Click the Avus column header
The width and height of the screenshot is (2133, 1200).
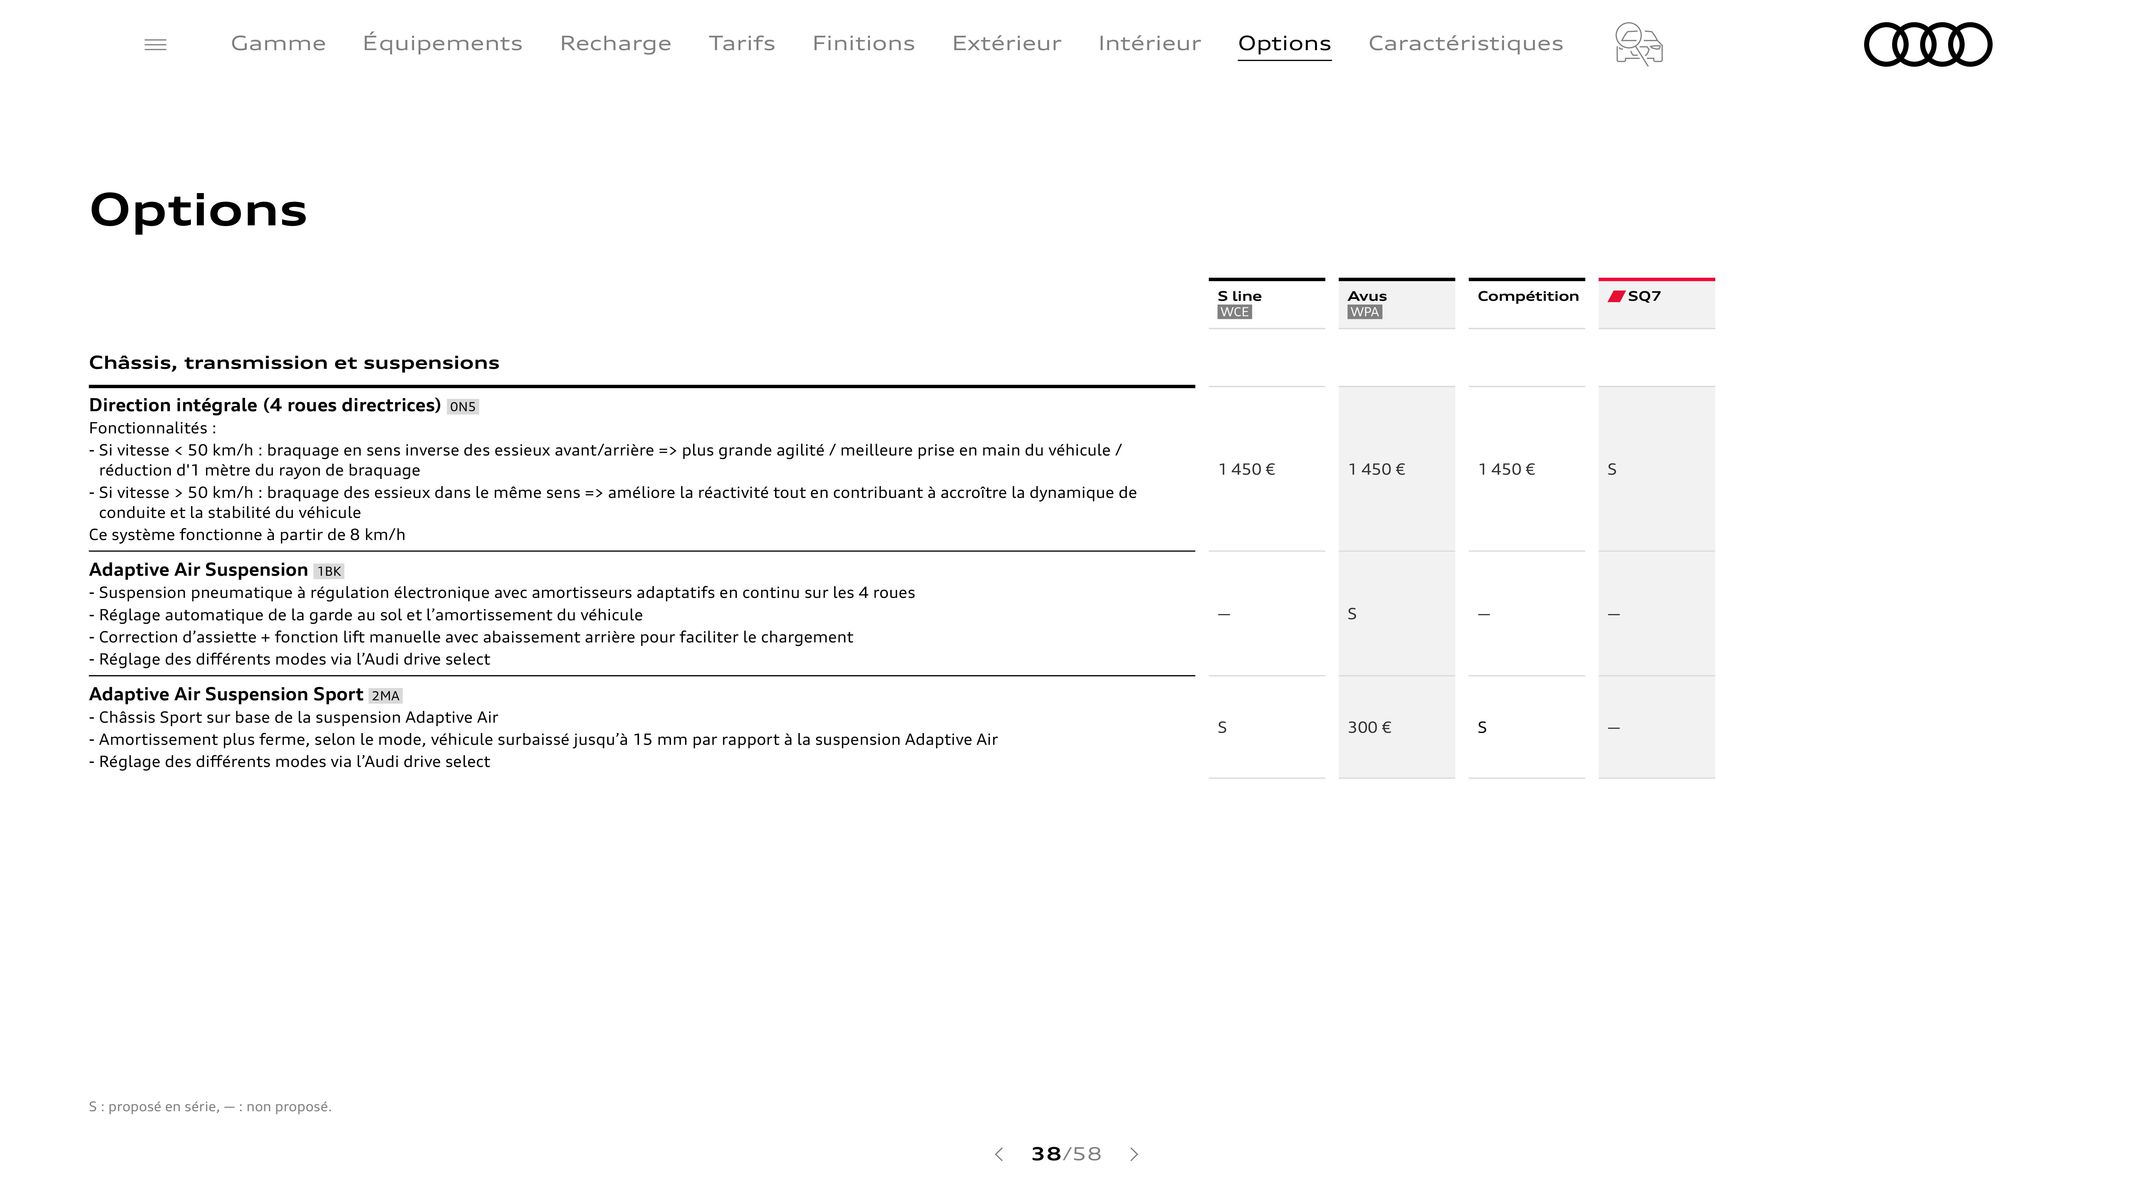coord(1396,303)
